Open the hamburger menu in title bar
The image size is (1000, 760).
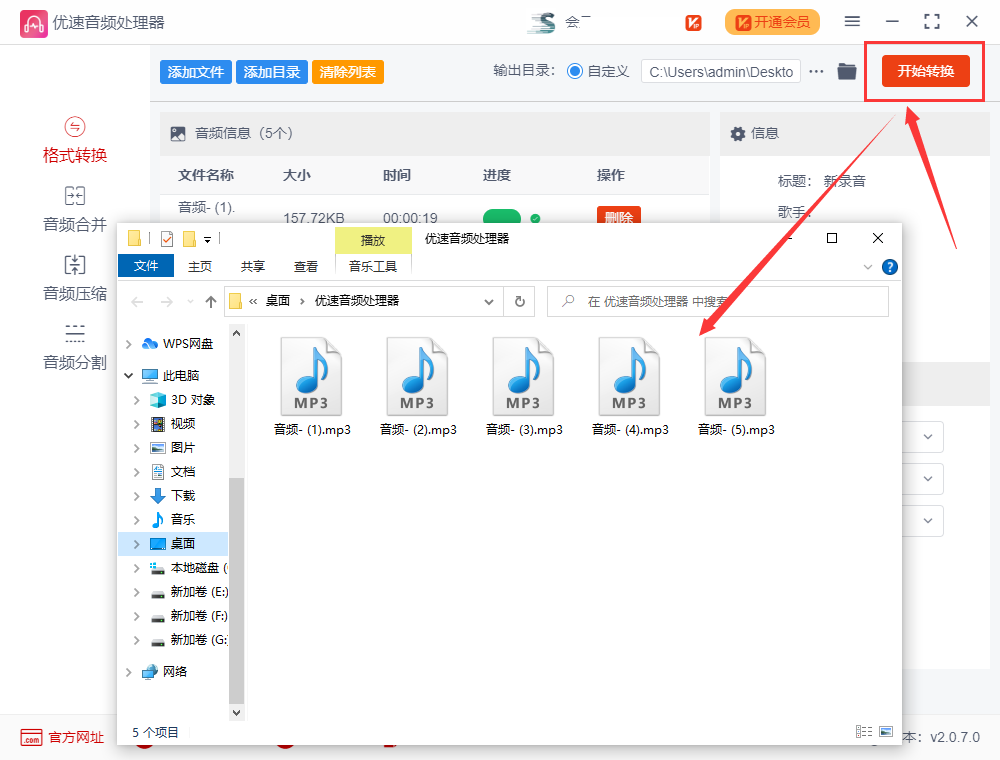[x=852, y=21]
